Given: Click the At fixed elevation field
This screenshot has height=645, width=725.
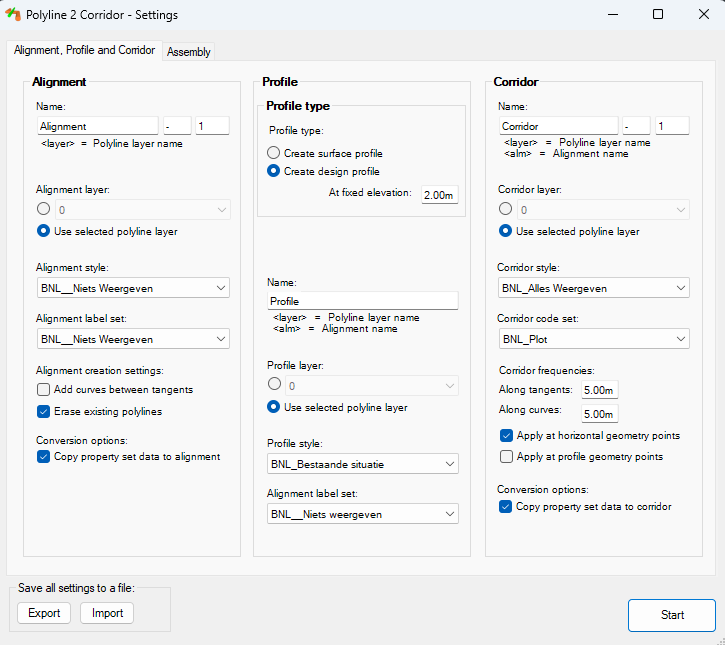Looking at the screenshot, I should point(438,195).
